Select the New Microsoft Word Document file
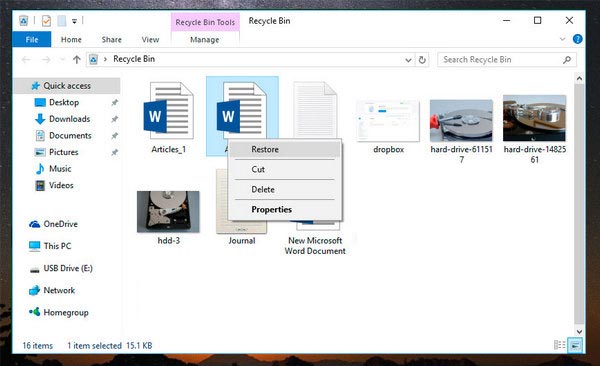This screenshot has height=366, width=600. point(315,245)
